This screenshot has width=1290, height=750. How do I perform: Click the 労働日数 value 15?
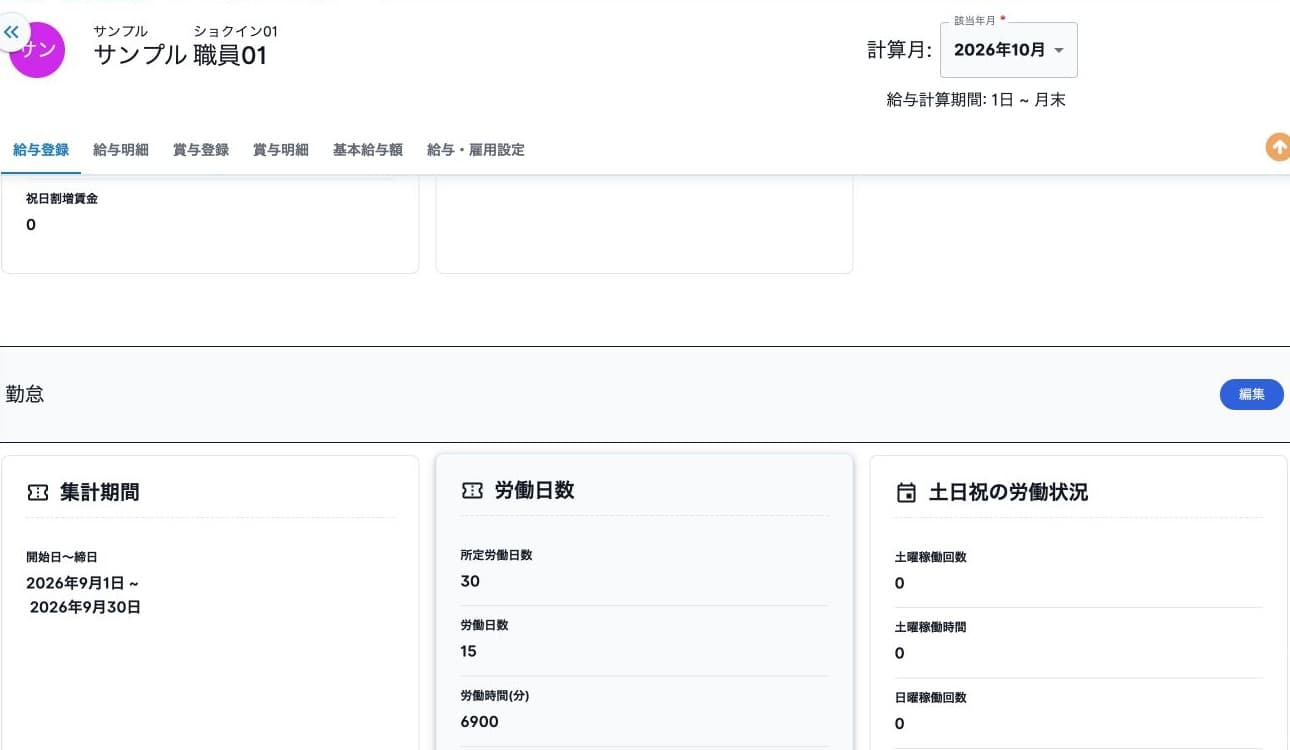(x=469, y=651)
